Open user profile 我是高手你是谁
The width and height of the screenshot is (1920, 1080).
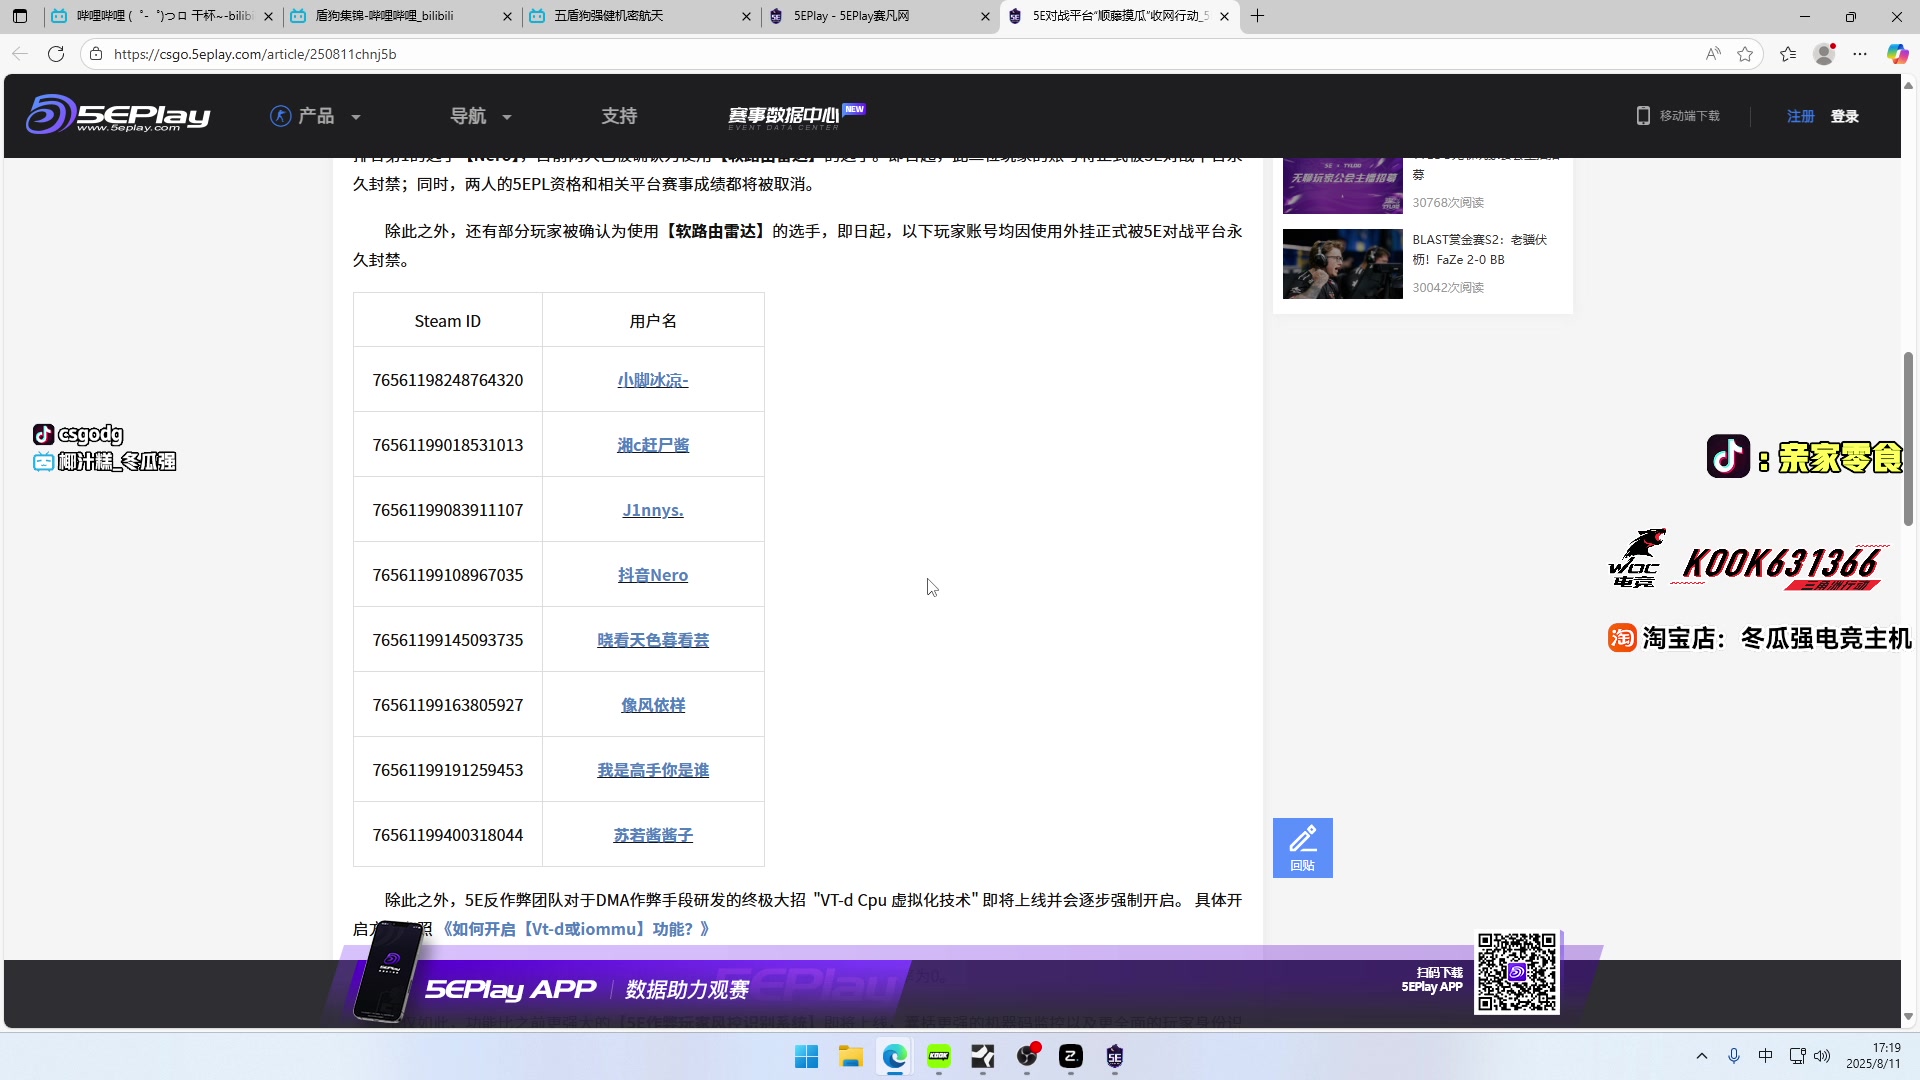pos(653,770)
